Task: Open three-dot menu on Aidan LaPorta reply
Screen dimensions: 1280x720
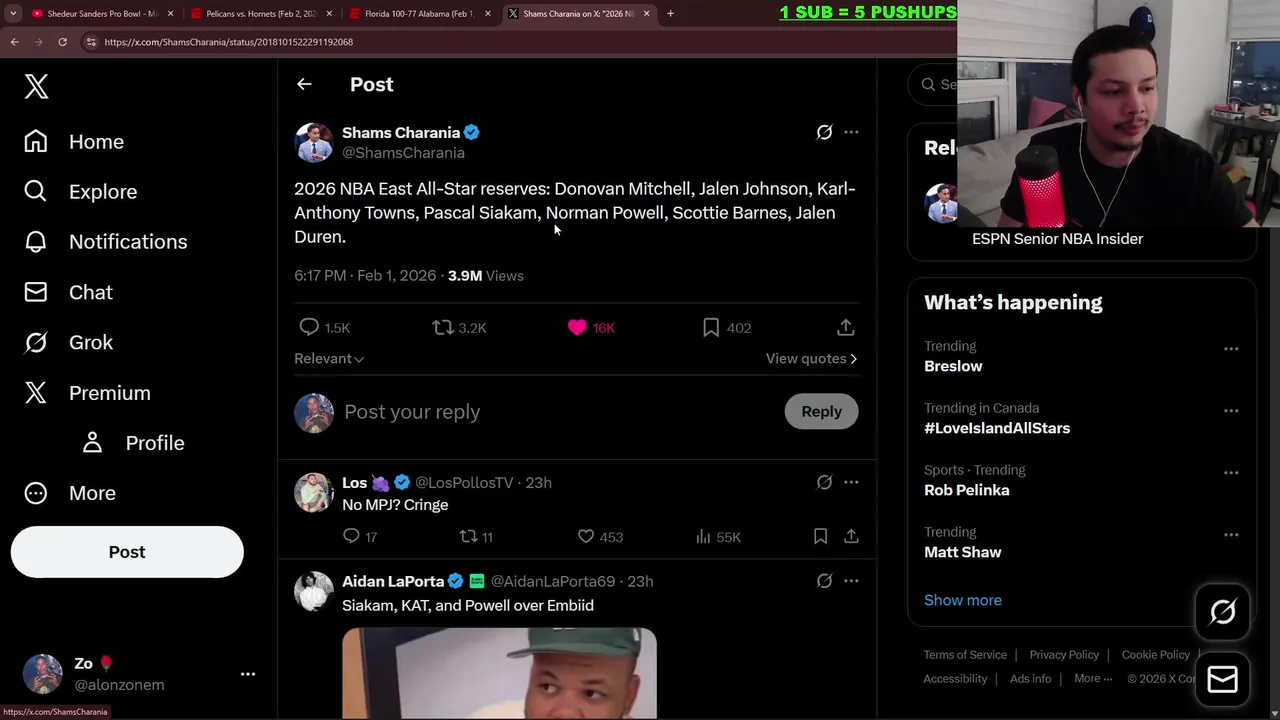Action: 851,581
